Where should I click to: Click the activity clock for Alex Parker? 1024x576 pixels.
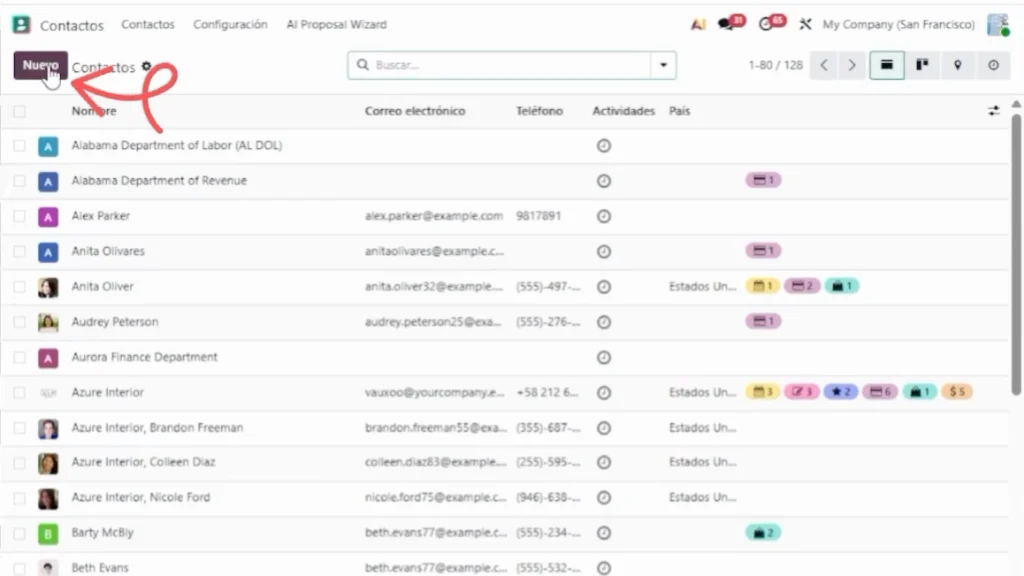[603, 216]
